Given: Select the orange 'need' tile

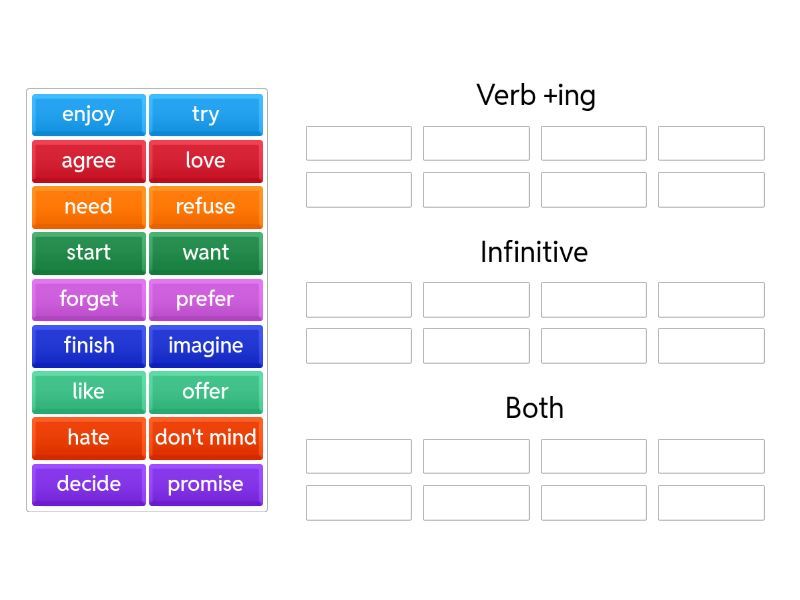Looking at the screenshot, I should (88, 207).
